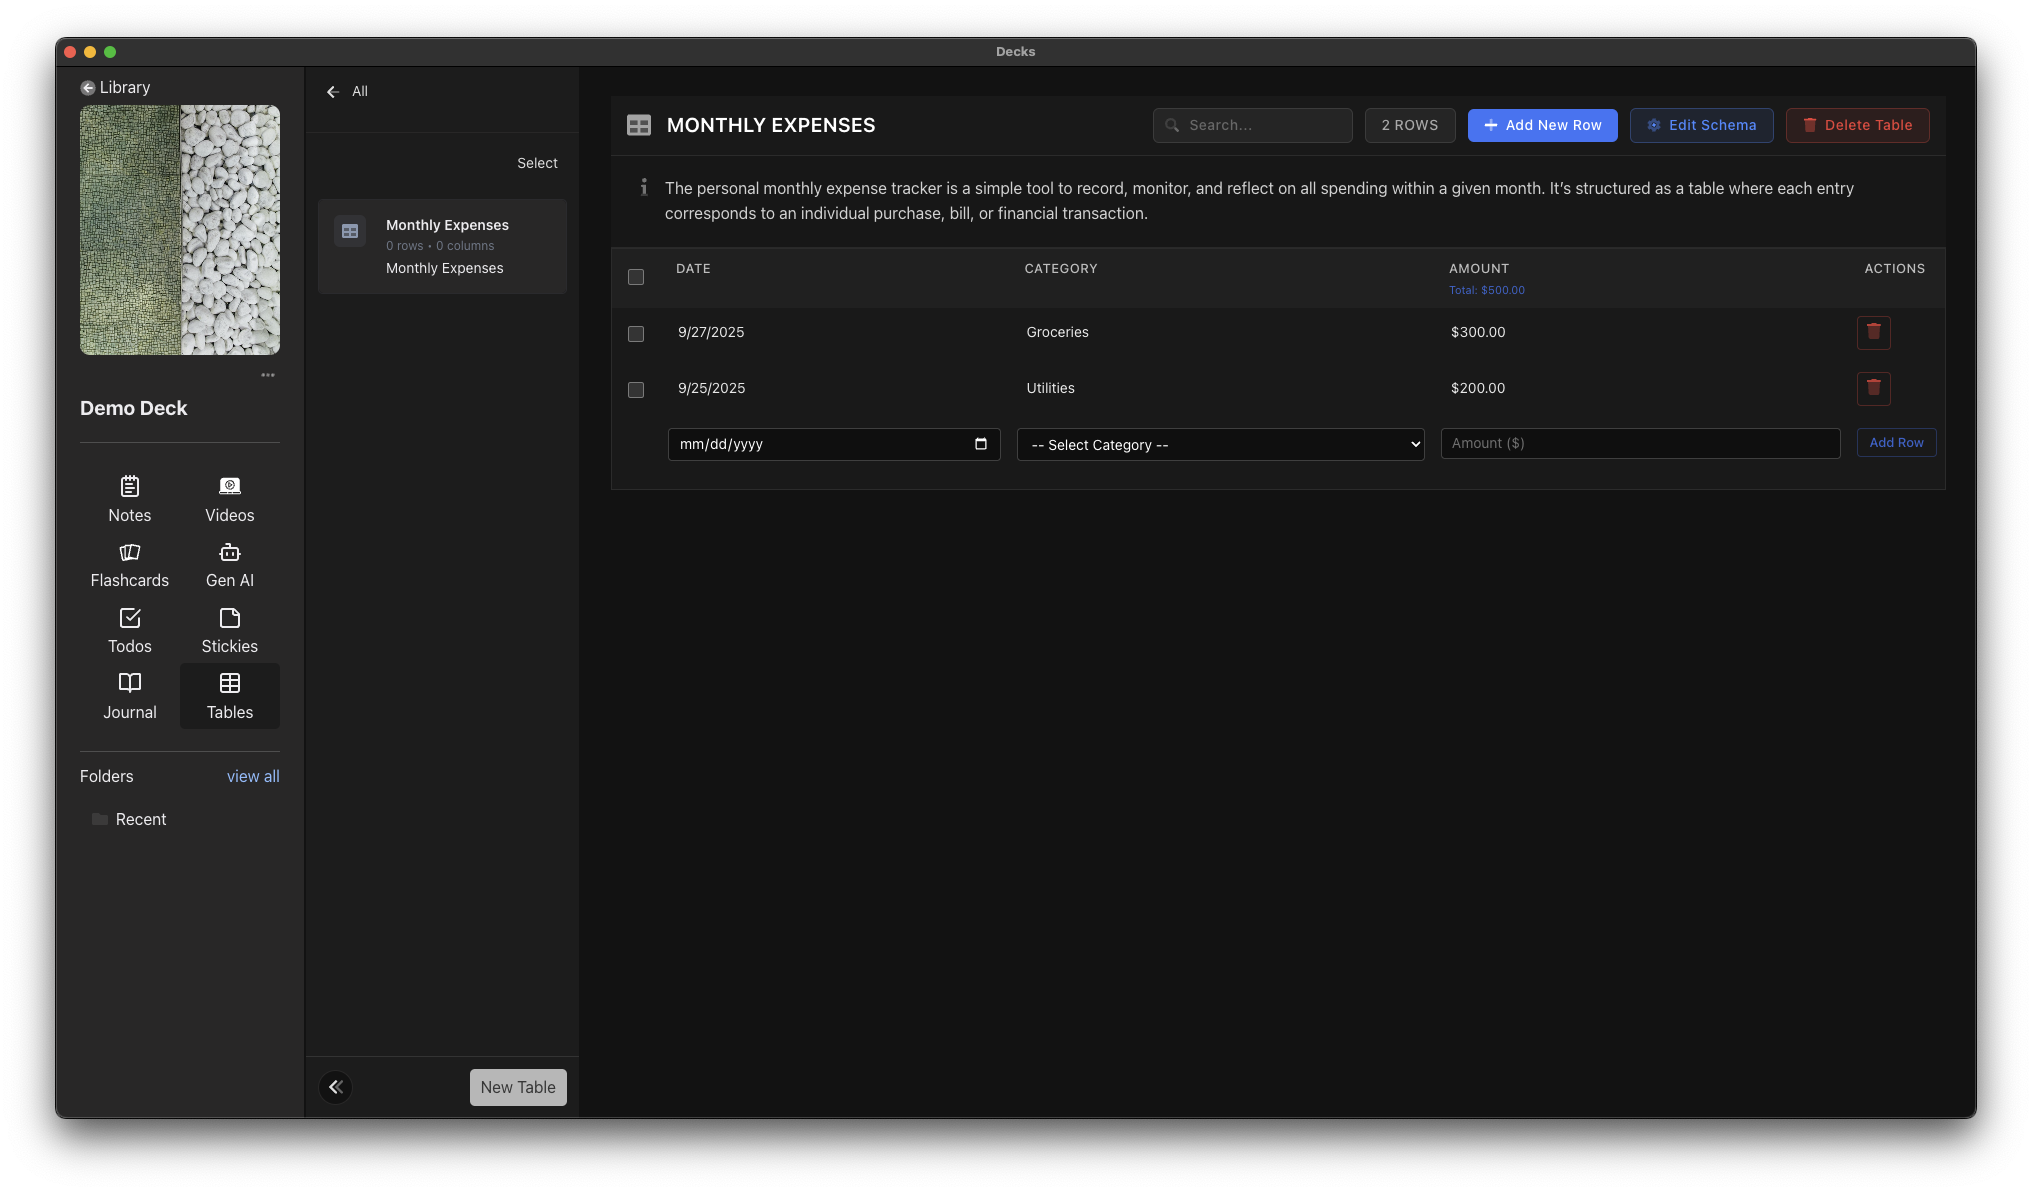
Task: Check the checkbox for the 9/27/2025 row
Action: [636, 334]
